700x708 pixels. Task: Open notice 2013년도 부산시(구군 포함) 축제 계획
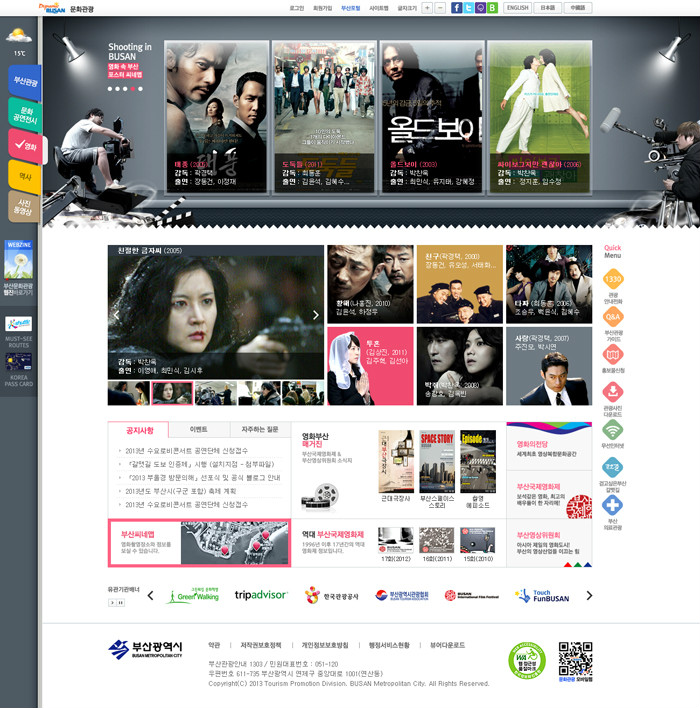click(x=181, y=491)
